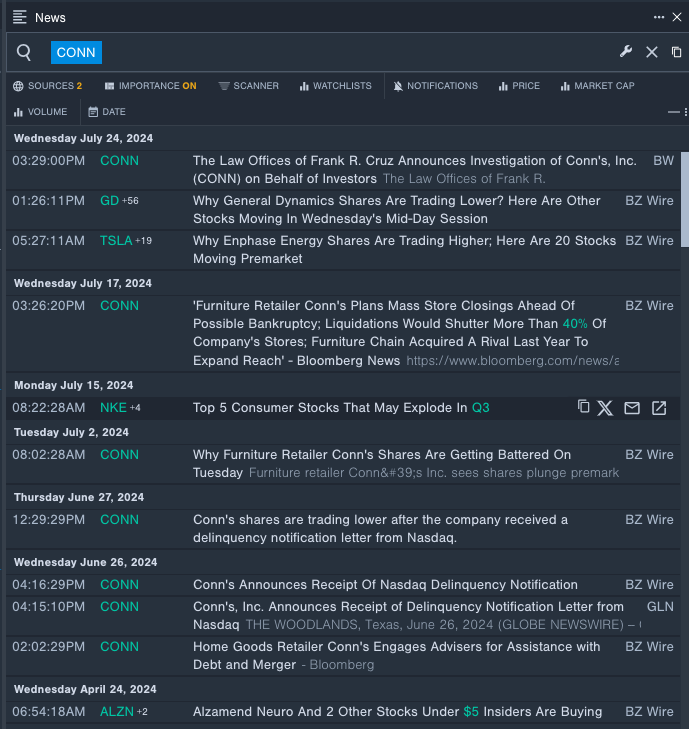Copy the Top 5 Consumer Stocks headline
689x729 pixels.
(583, 407)
